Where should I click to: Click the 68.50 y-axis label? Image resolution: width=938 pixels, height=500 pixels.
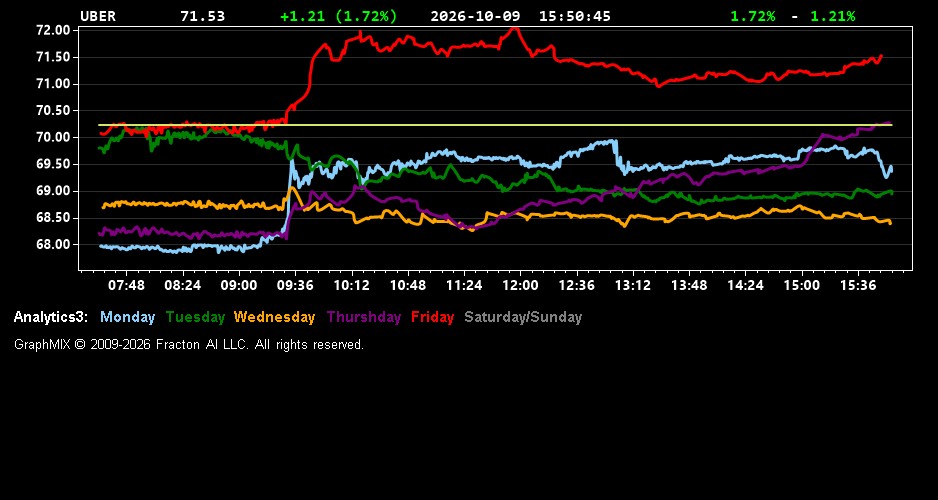[x=54, y=218]
